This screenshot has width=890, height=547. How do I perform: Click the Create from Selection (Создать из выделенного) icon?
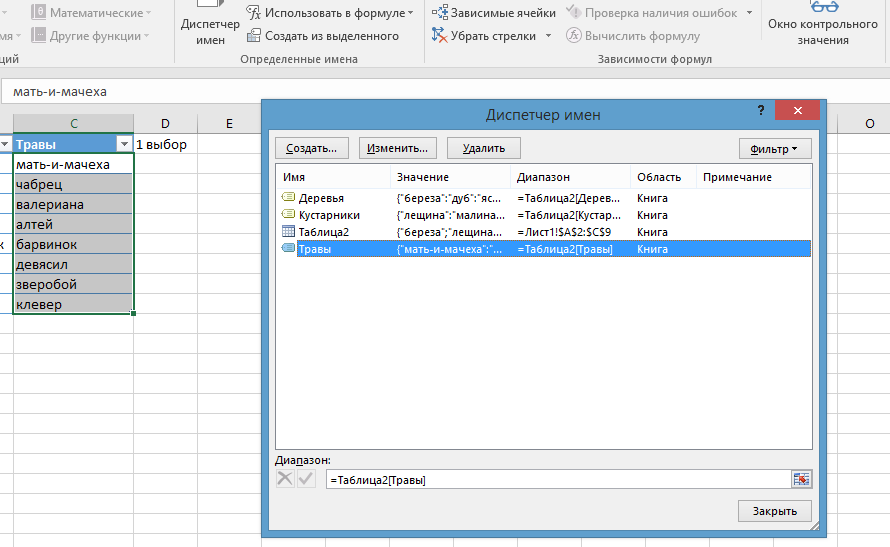point(255,36)
